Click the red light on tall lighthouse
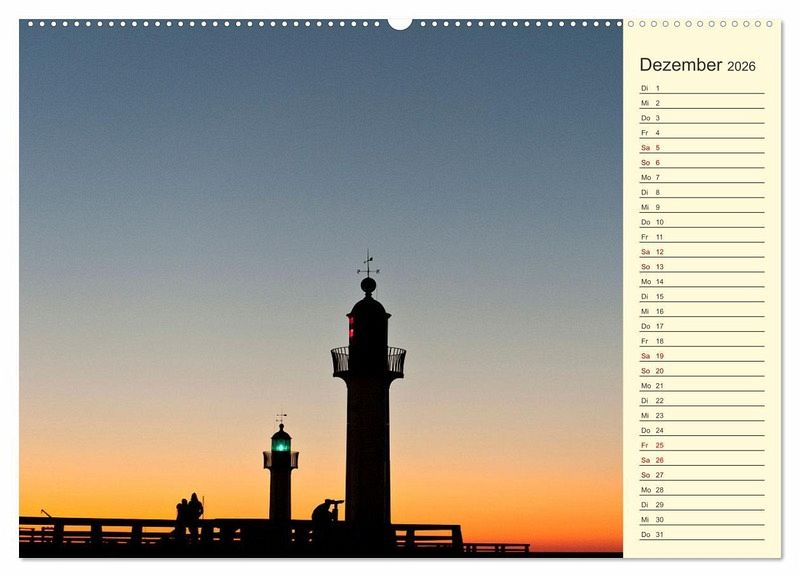Screen dimensions: 800x577 351,327
